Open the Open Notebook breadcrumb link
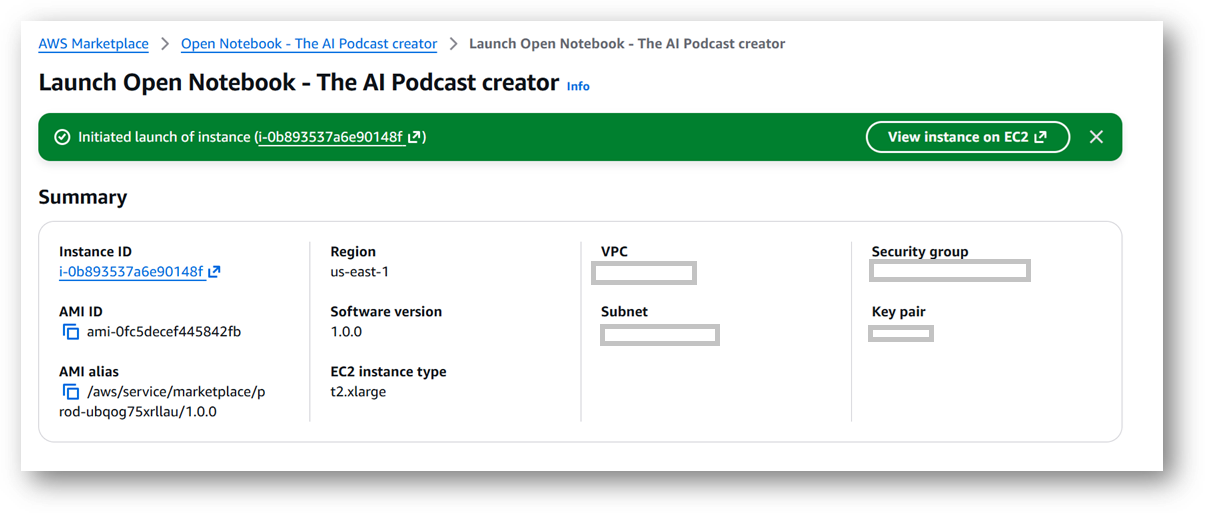 pyautogui.click(x=309, y=44)
